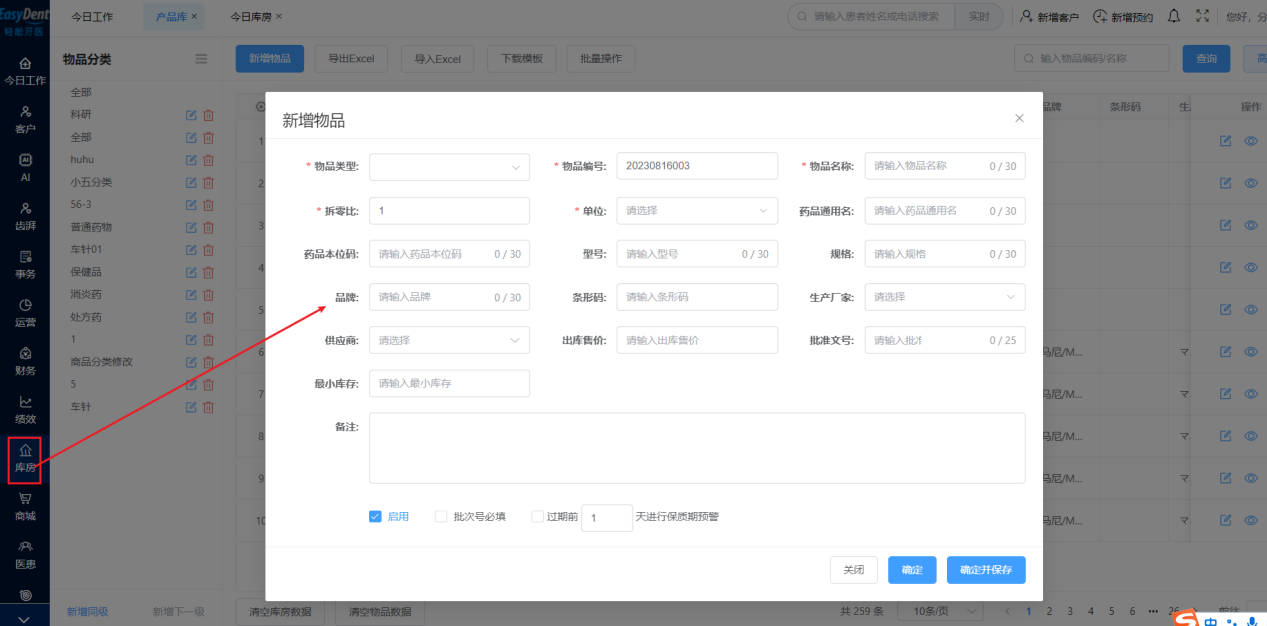Edit the 保健品 category
Viewport: 1267px width, 626px height.
tap(191, 272)
